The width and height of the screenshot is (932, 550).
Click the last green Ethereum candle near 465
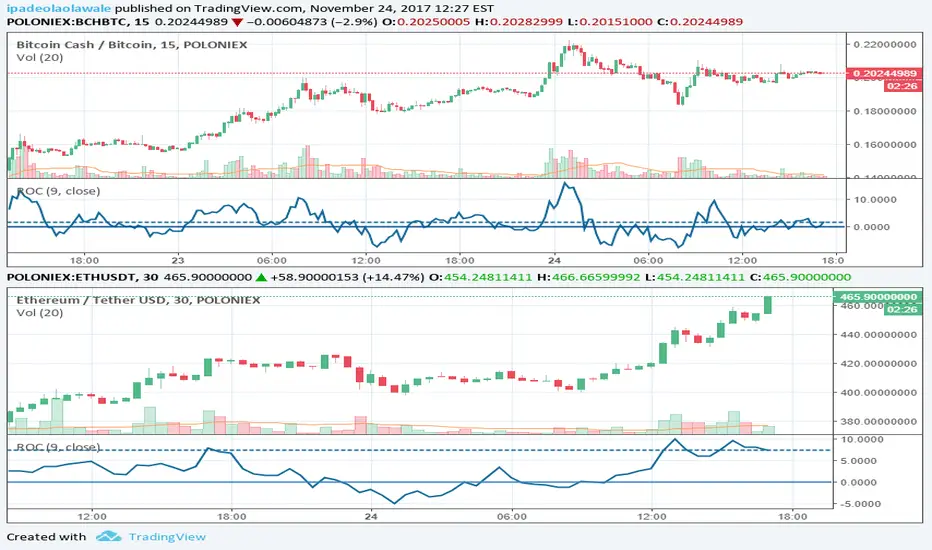point(768,304)
